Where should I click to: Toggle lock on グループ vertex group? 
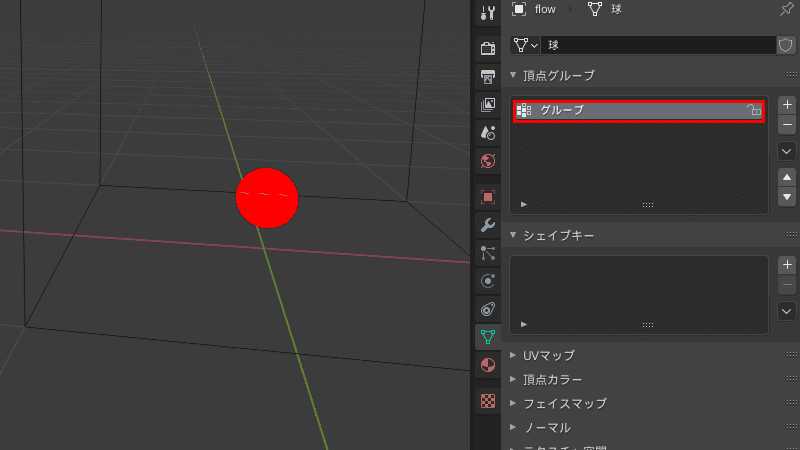754,110
